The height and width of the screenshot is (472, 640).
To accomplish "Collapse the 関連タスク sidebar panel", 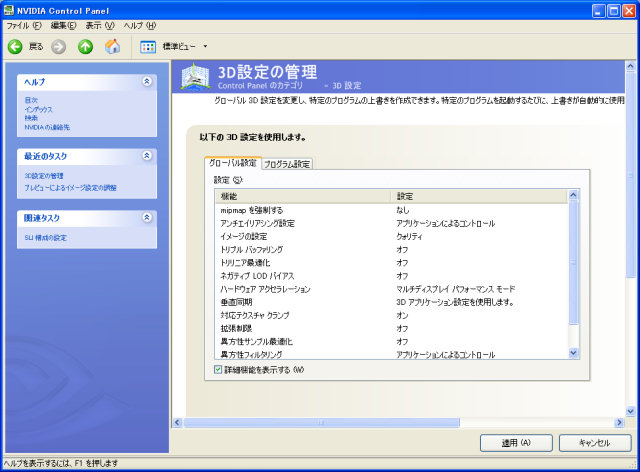I will click(147, 217).
